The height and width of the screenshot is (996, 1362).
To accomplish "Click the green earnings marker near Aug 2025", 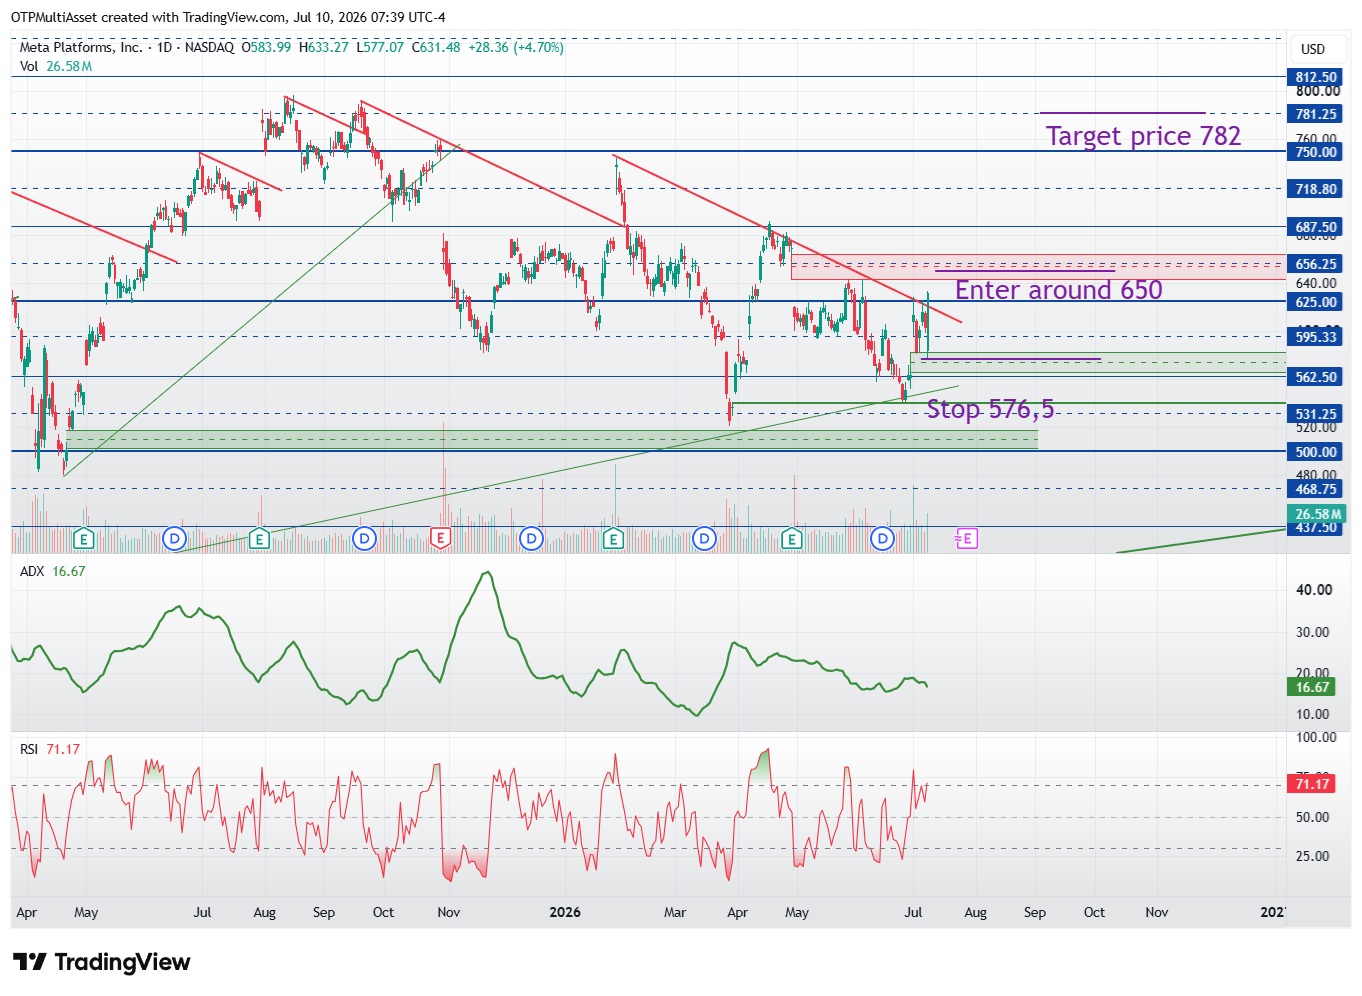I will coord(259,539).
